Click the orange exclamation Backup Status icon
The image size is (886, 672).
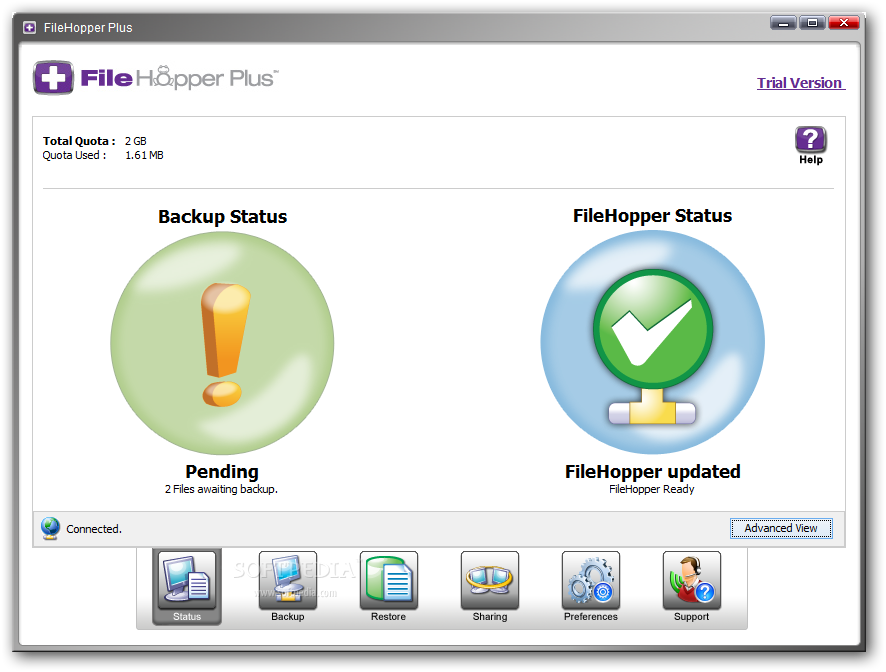223,343
